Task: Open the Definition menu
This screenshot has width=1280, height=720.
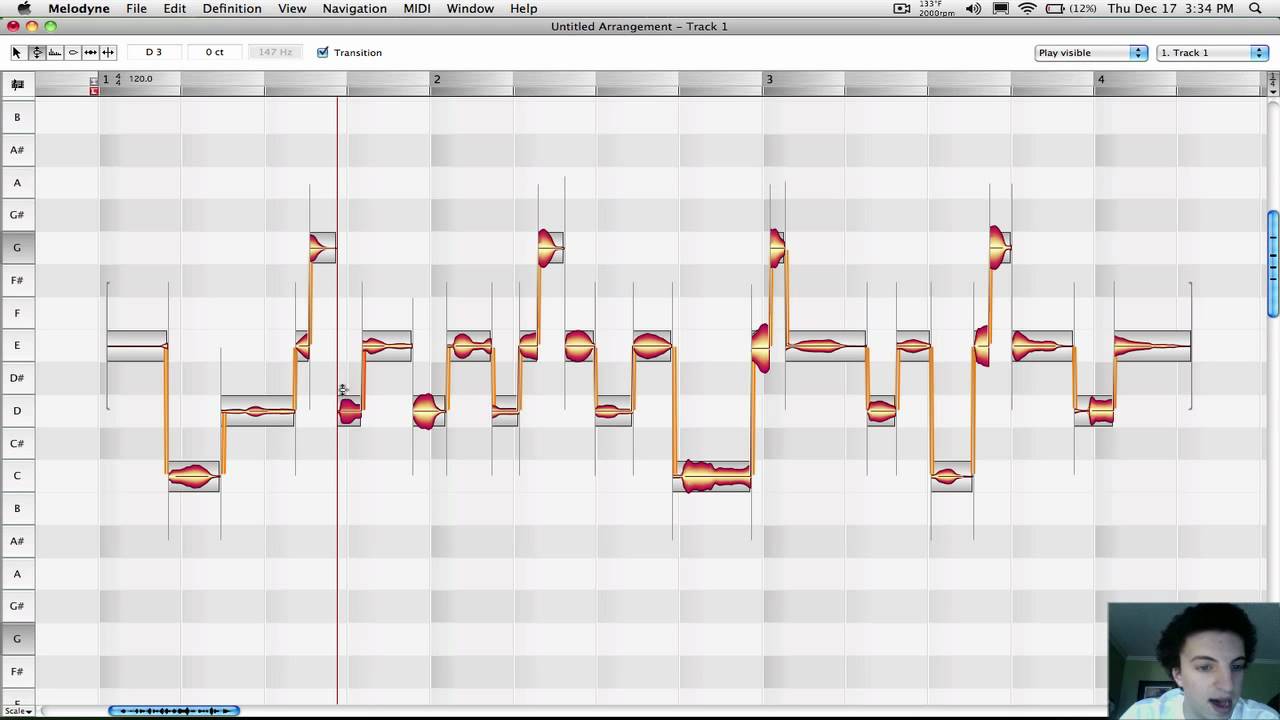Action: tap(232, 8)
